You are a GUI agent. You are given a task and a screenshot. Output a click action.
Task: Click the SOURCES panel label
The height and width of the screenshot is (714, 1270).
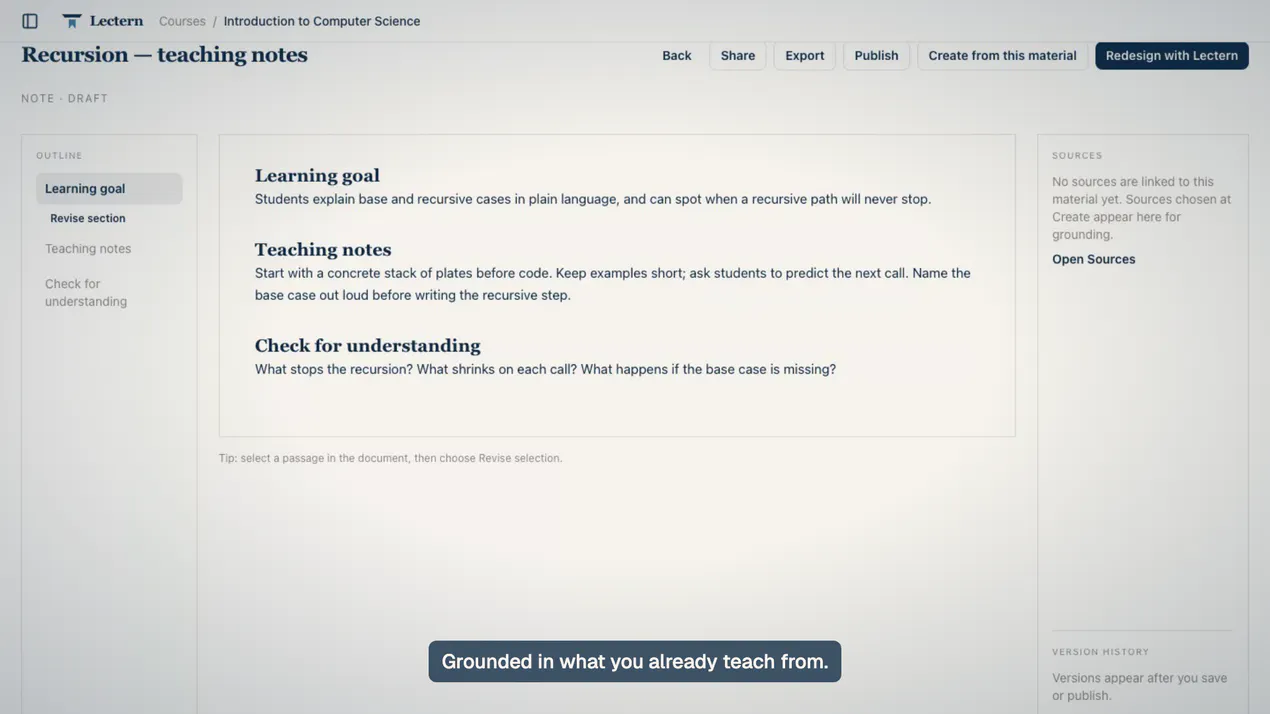(1077, 156)
